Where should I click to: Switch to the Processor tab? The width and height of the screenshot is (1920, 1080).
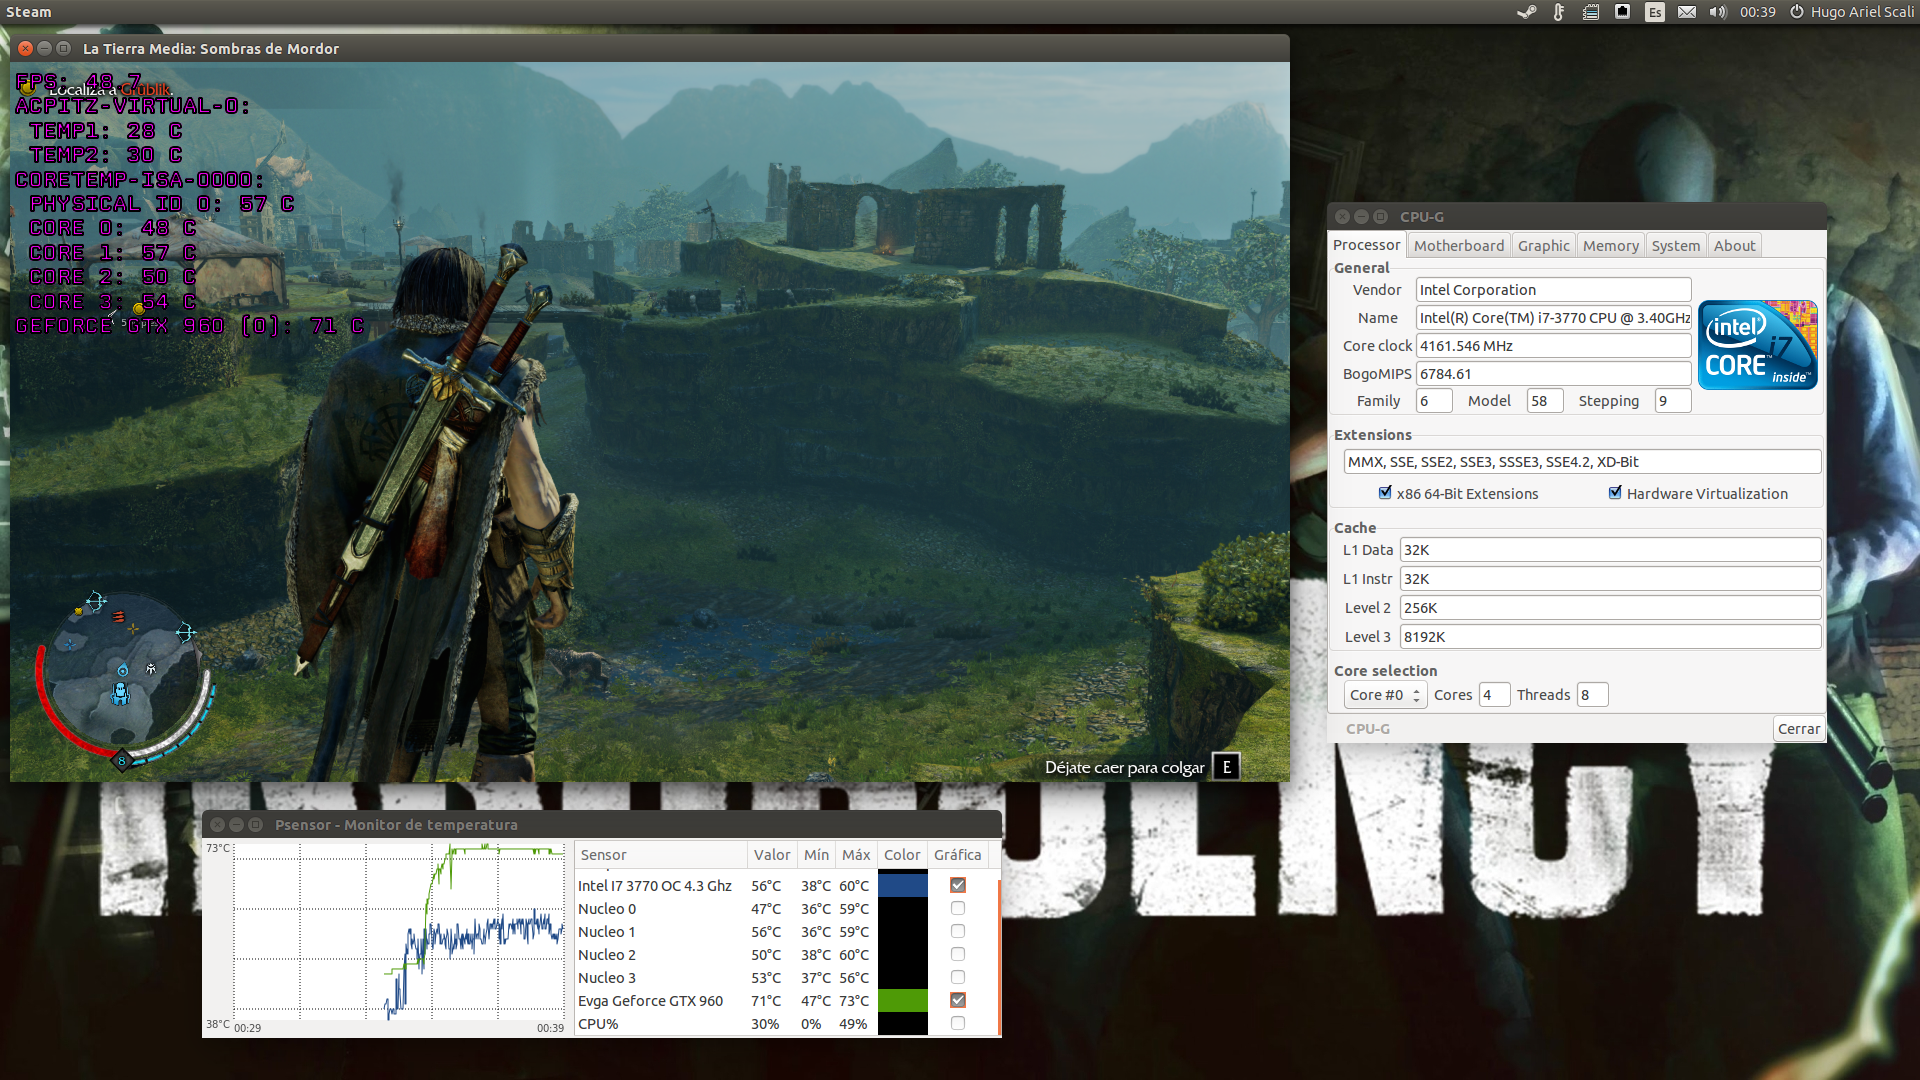[1367, 245]
